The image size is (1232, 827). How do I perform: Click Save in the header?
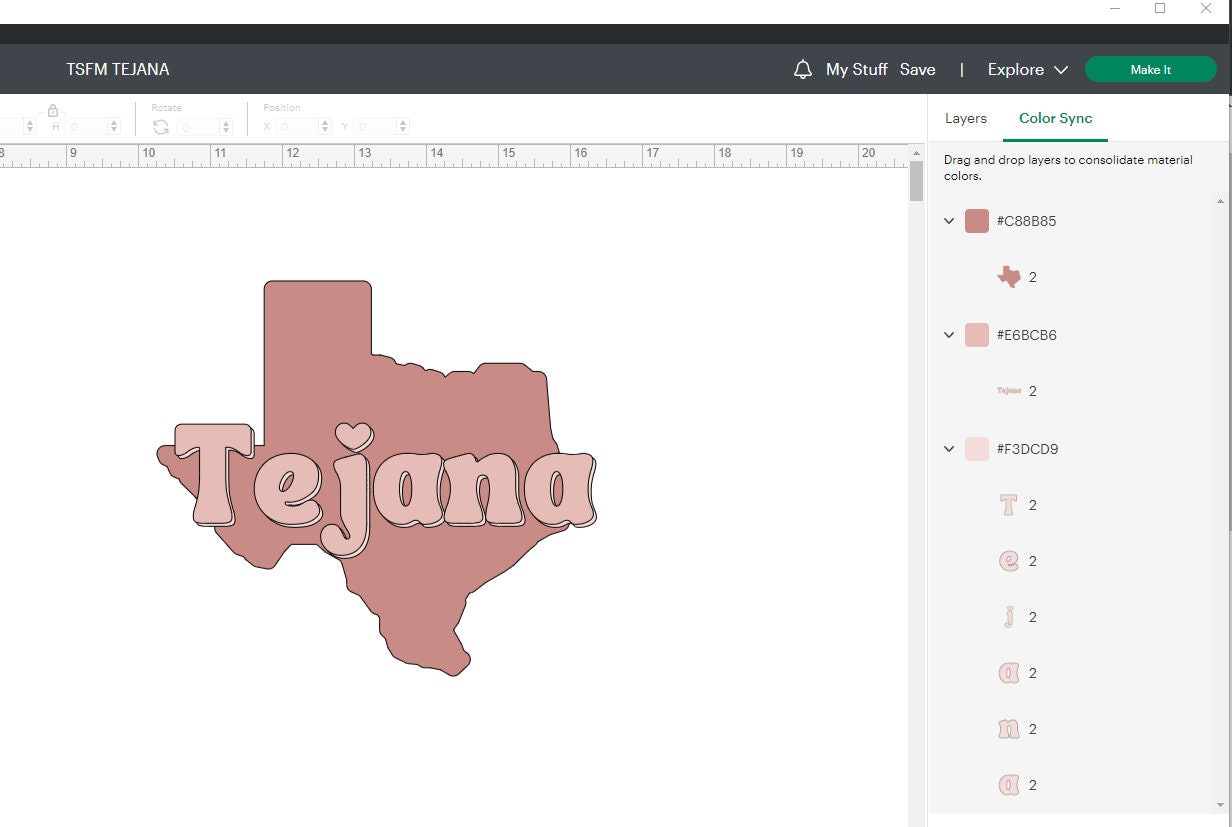[x=917, y=69]
